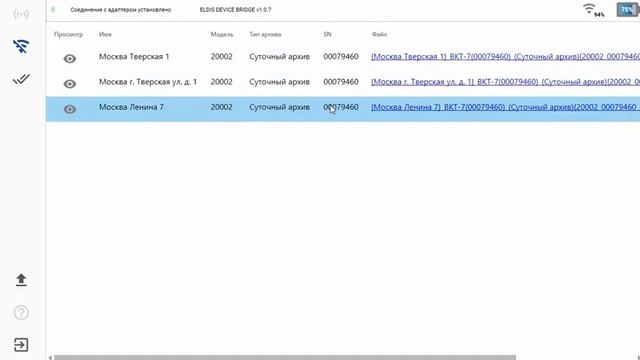Select name cell Москва г. Тверская ул. д. 1
The width and height of the screenshot is (640, 360).
[148, 82]
